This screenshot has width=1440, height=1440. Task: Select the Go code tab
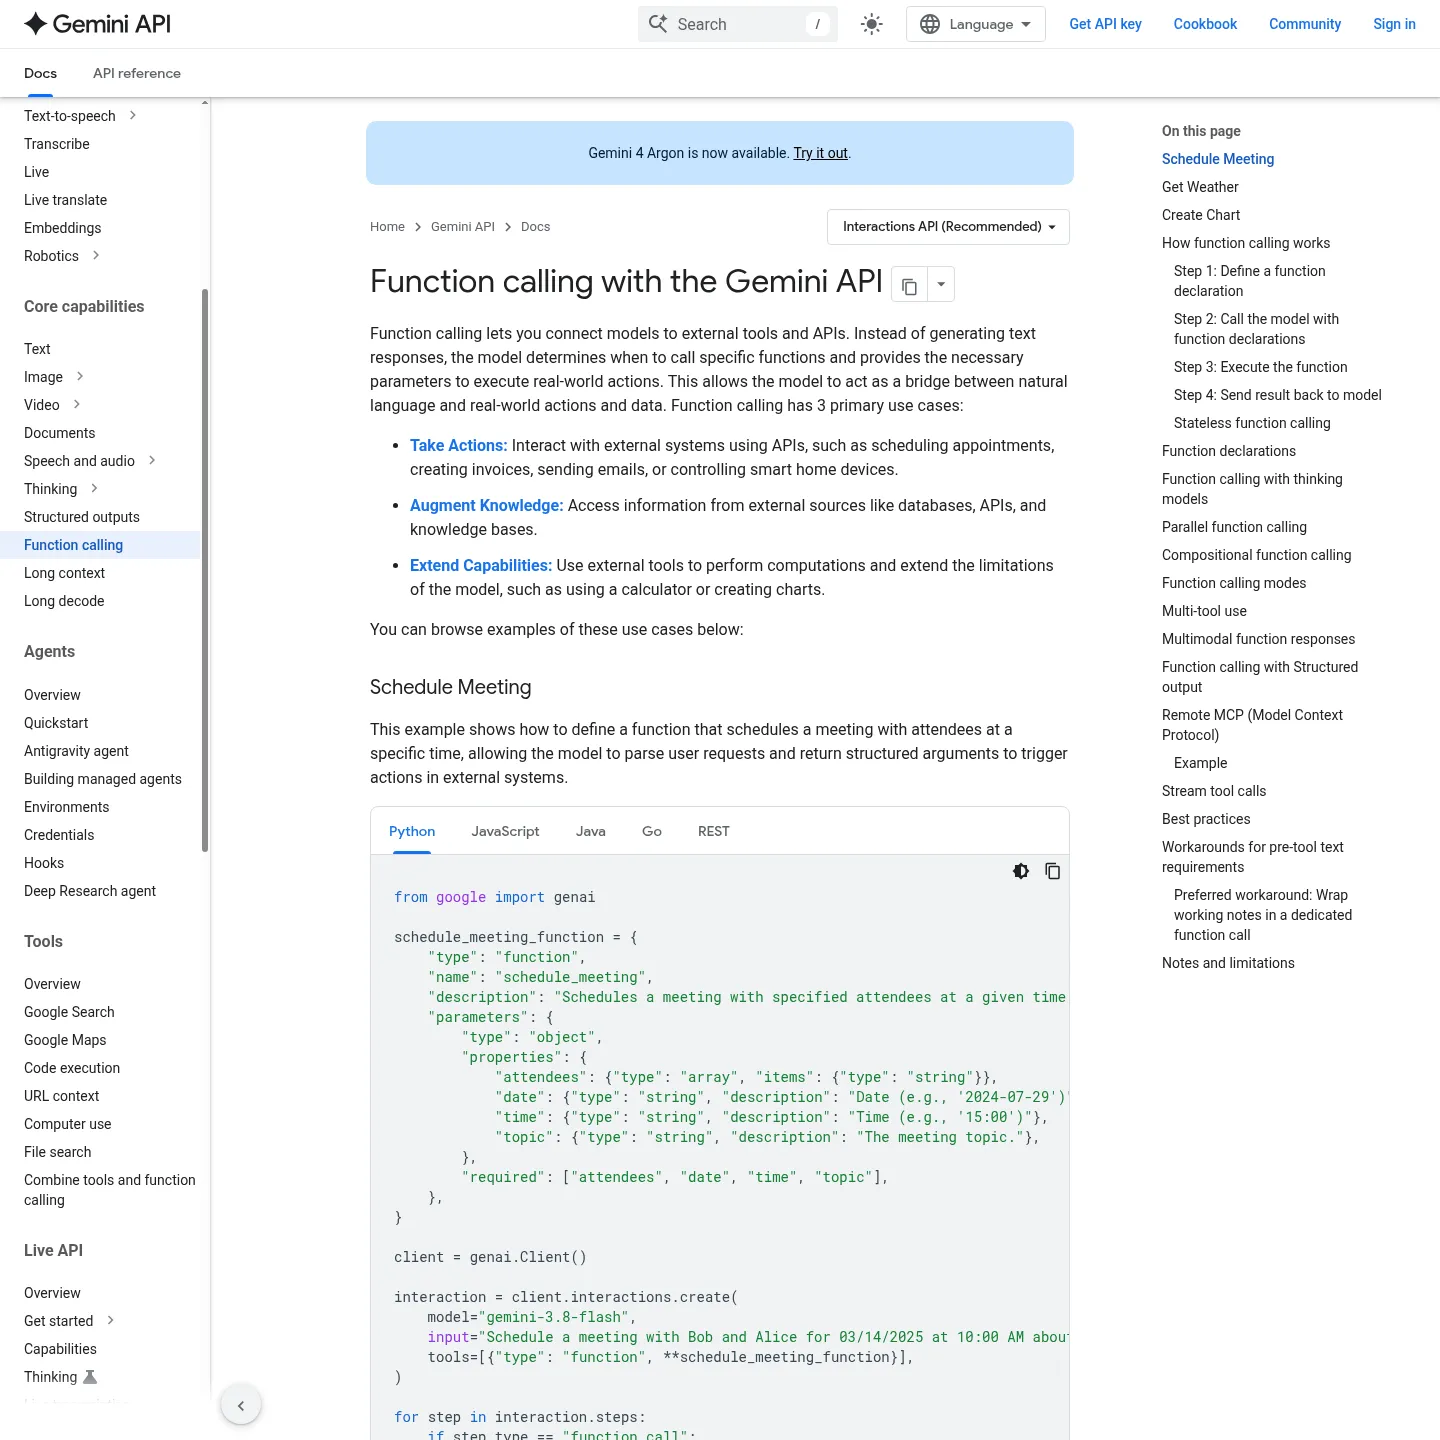[652, 831]
